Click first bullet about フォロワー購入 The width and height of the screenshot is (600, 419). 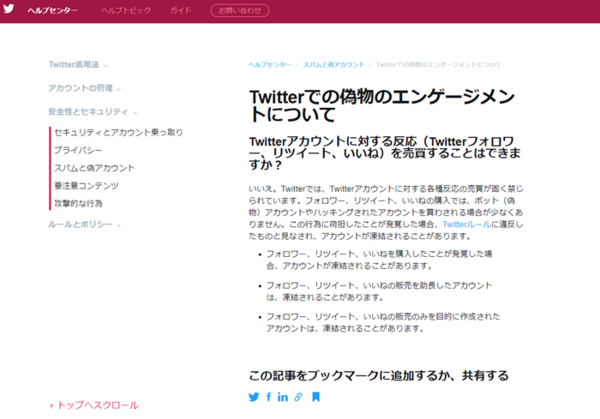click(379, 260)
